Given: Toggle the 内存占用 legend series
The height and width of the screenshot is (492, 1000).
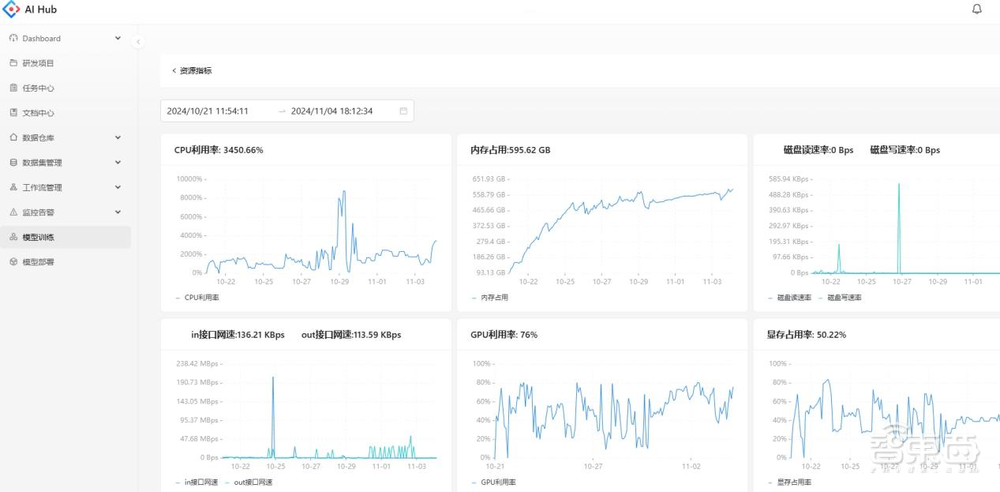Looking at the screenshot, I should 490,298.
